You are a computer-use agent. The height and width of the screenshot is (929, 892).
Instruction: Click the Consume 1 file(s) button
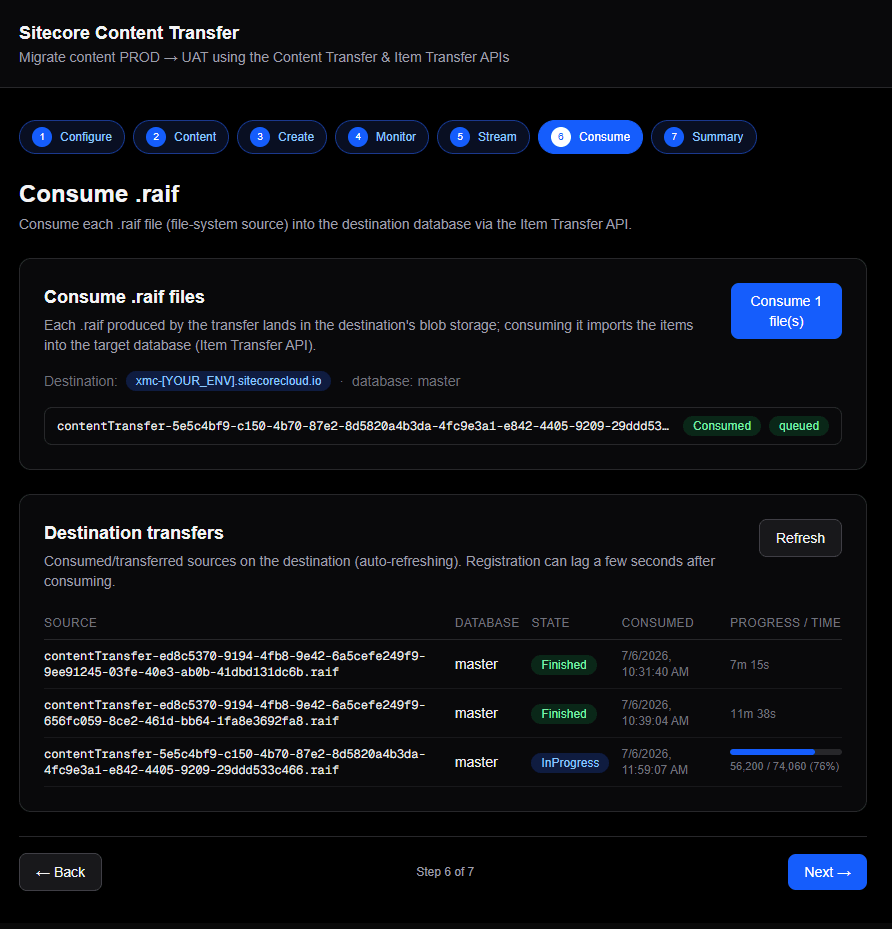(x=786, y=311)
